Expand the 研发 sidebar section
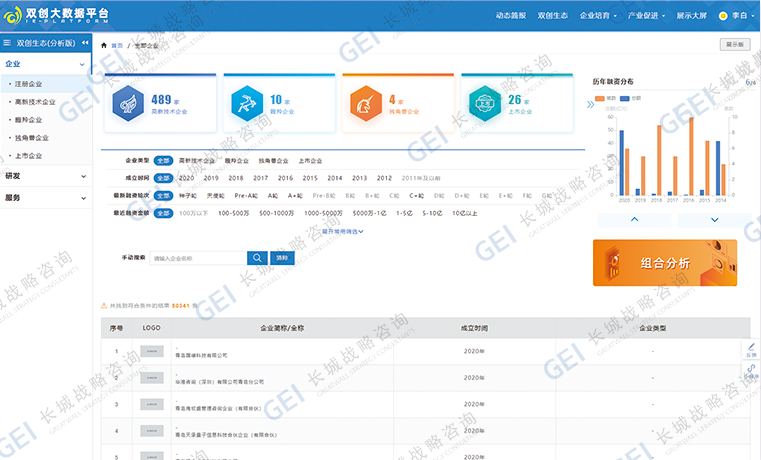 point(46,176)
